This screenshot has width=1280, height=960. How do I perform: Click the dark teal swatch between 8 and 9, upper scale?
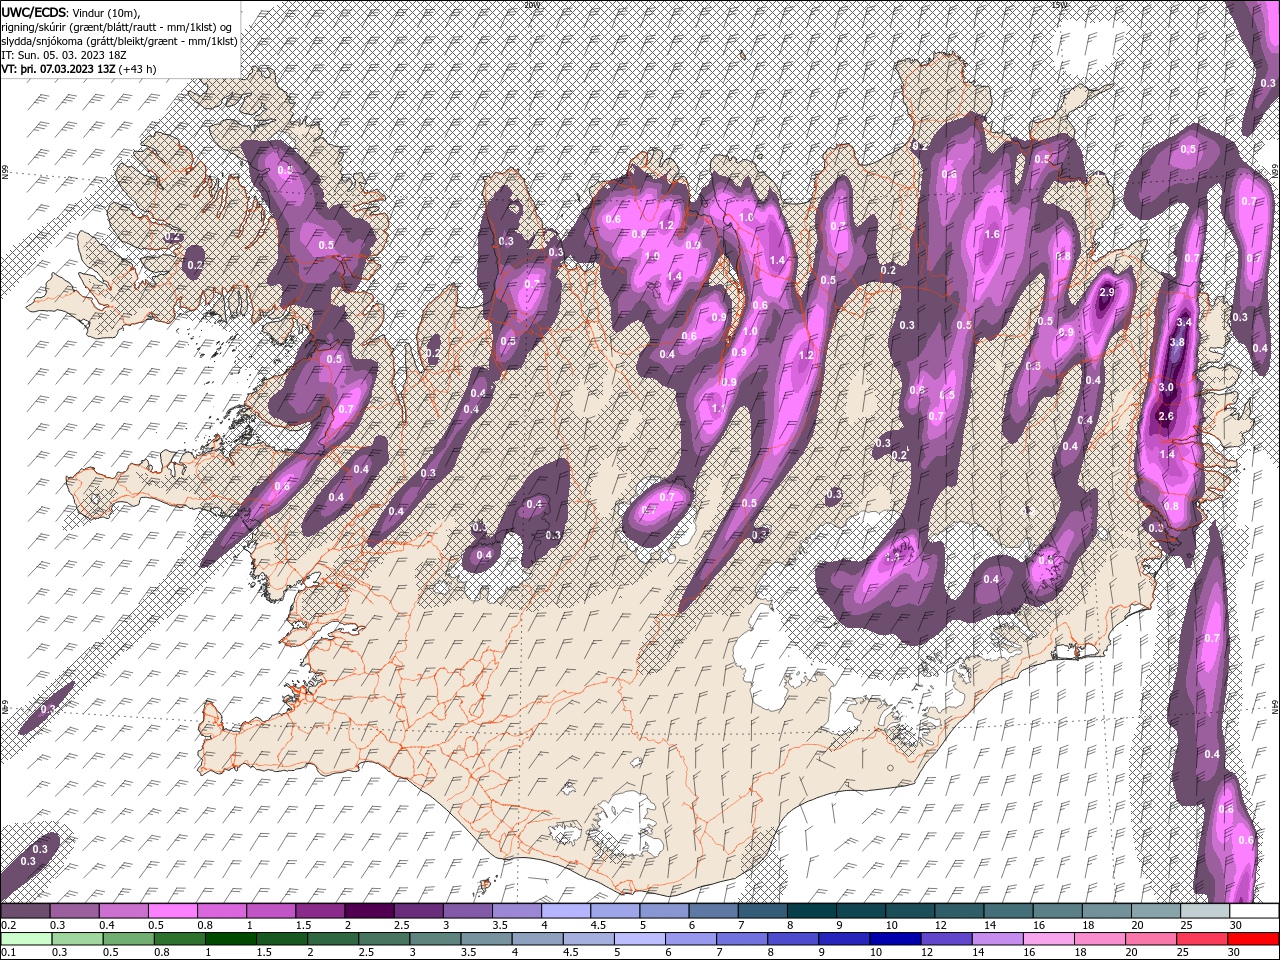[812, 911]
